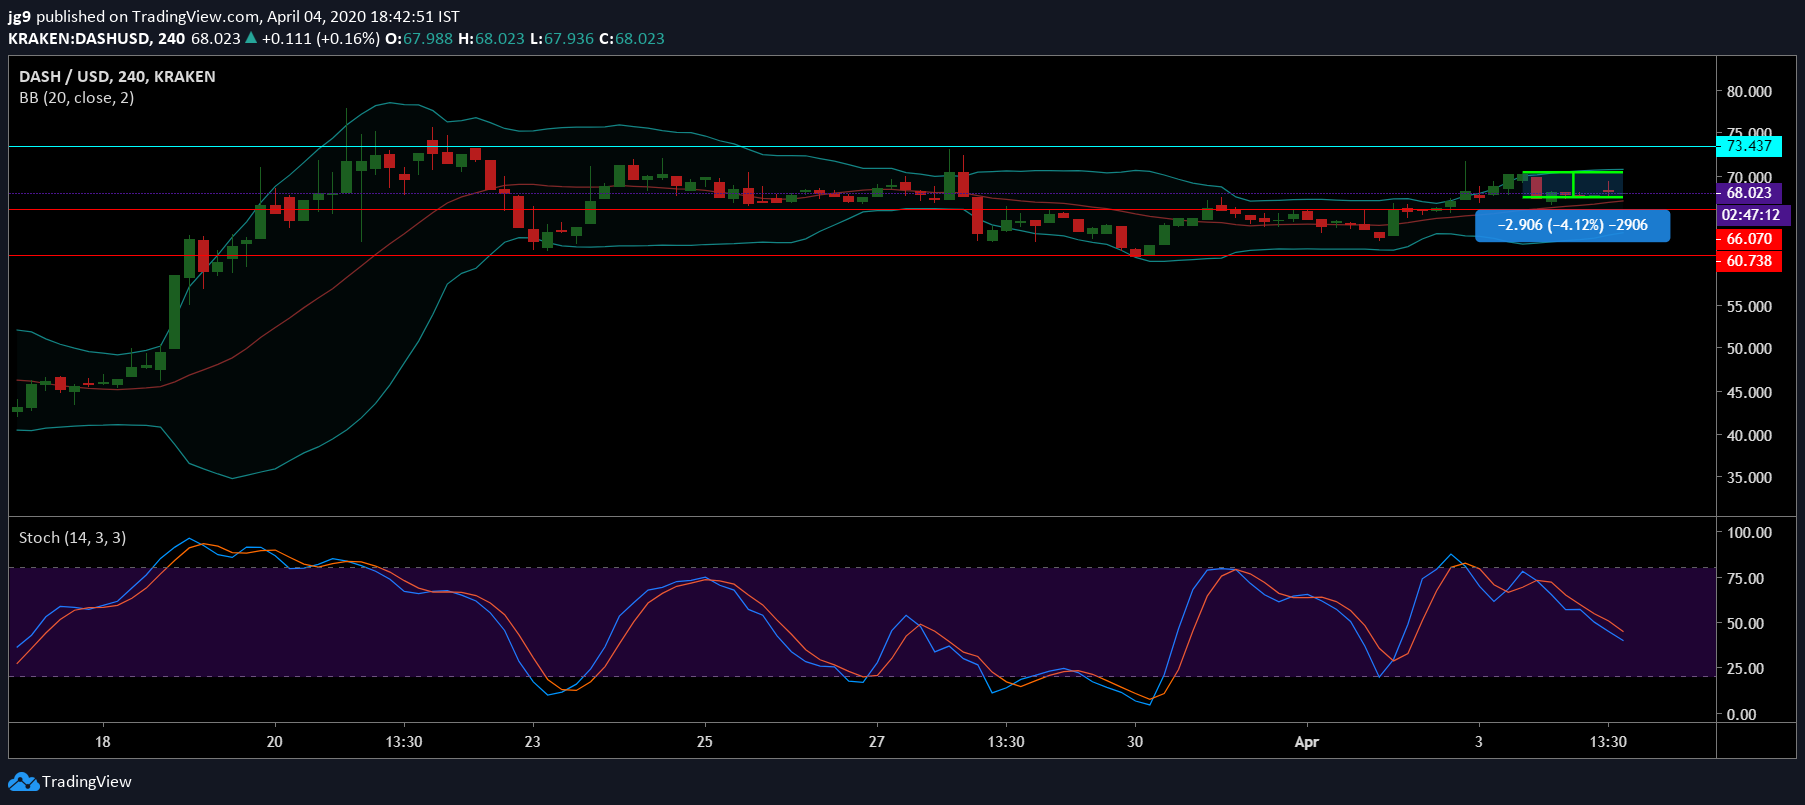
Task: Click the jg9 author name
Action: 19,17
